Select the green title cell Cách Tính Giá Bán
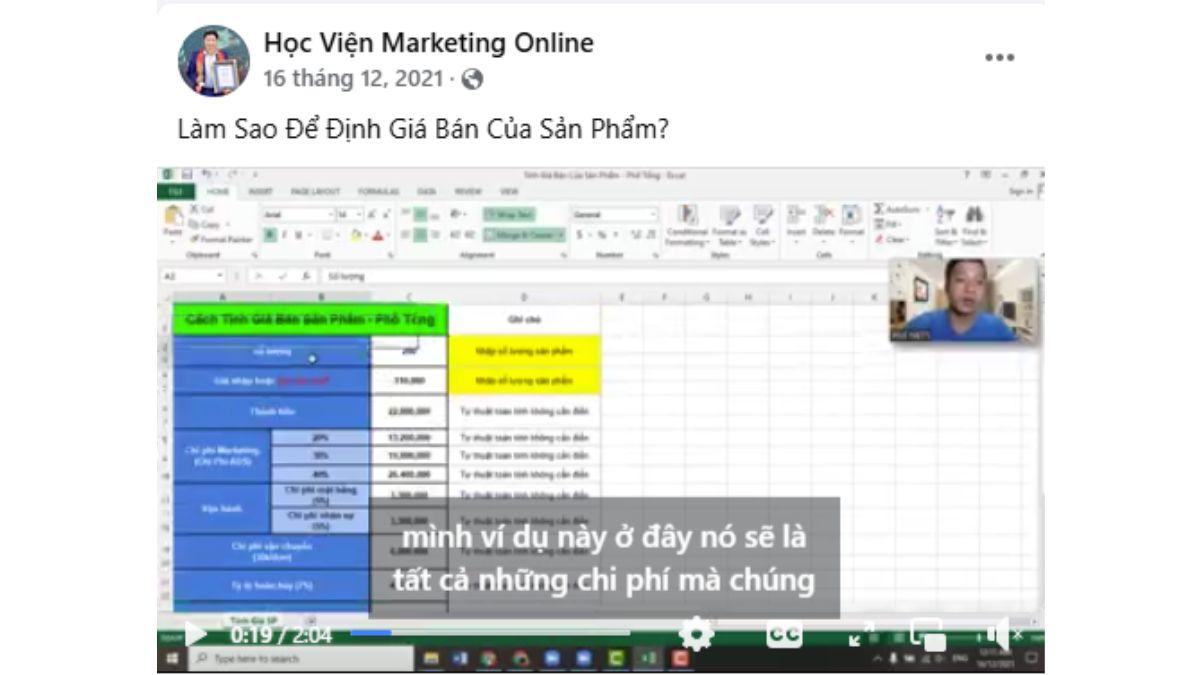This screenshot has width=1200, height=675. 310,320
